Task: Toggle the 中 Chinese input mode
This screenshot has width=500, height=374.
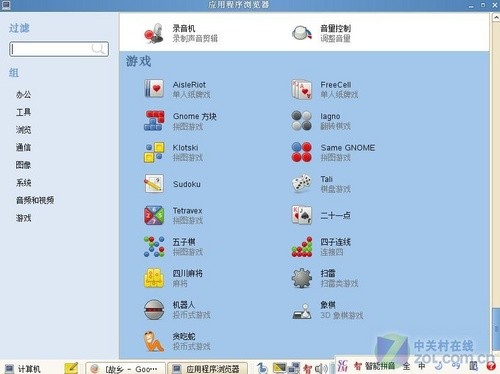Action: click(422, 366)
